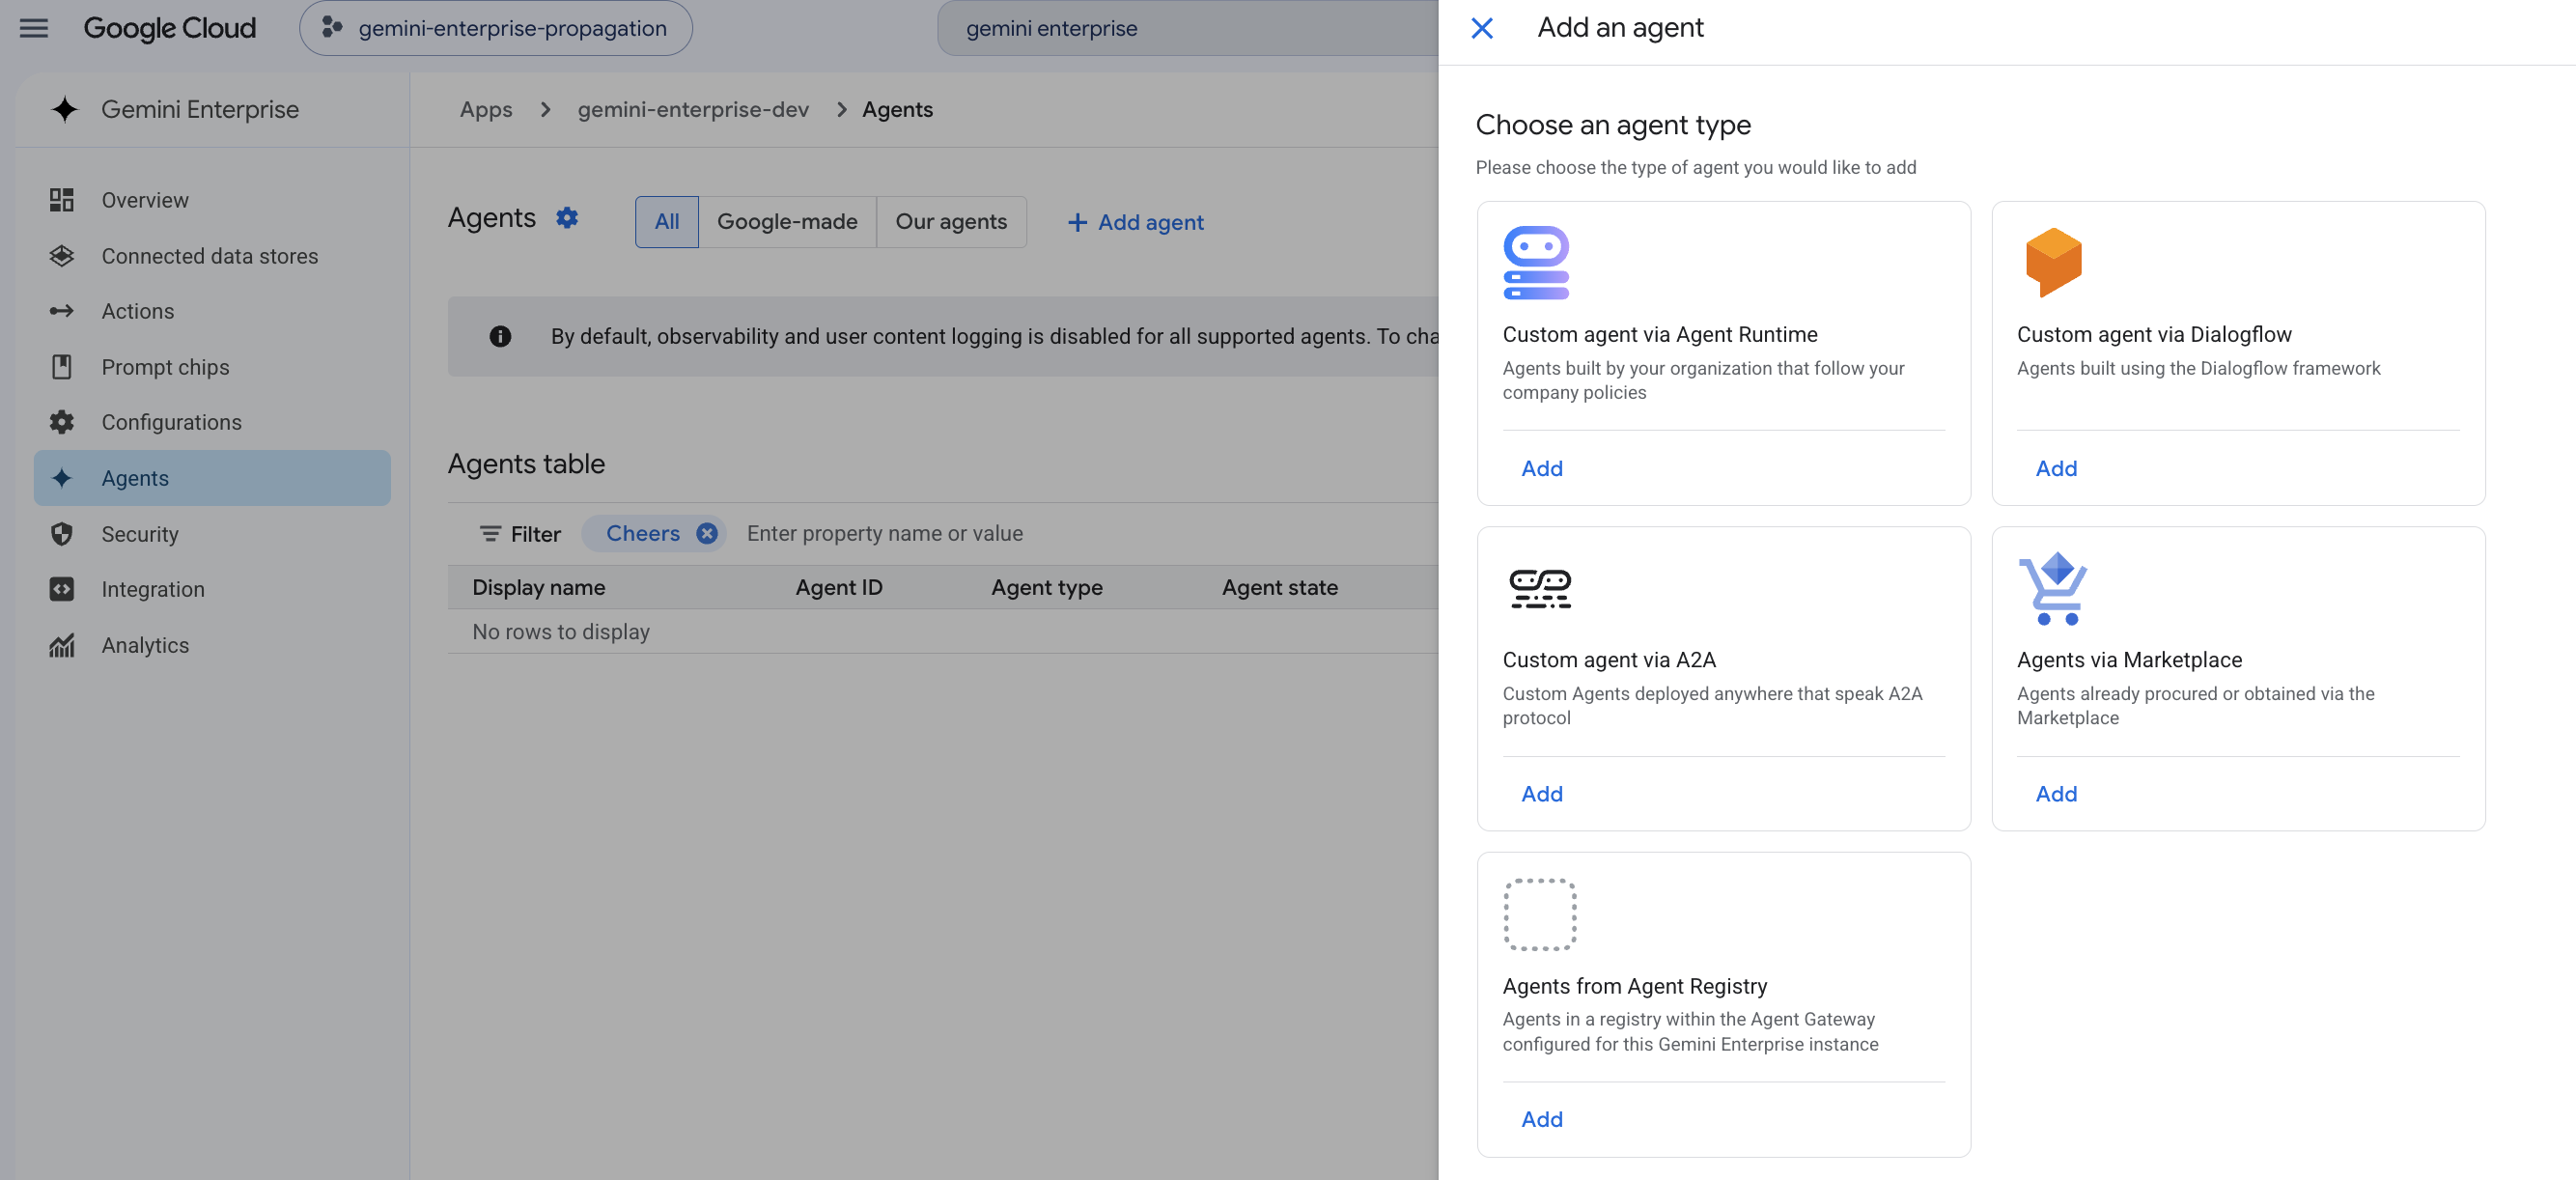Click the Agent state column header
Viewport: 2576px width, 1180px height.
(x=1280, y=587)
